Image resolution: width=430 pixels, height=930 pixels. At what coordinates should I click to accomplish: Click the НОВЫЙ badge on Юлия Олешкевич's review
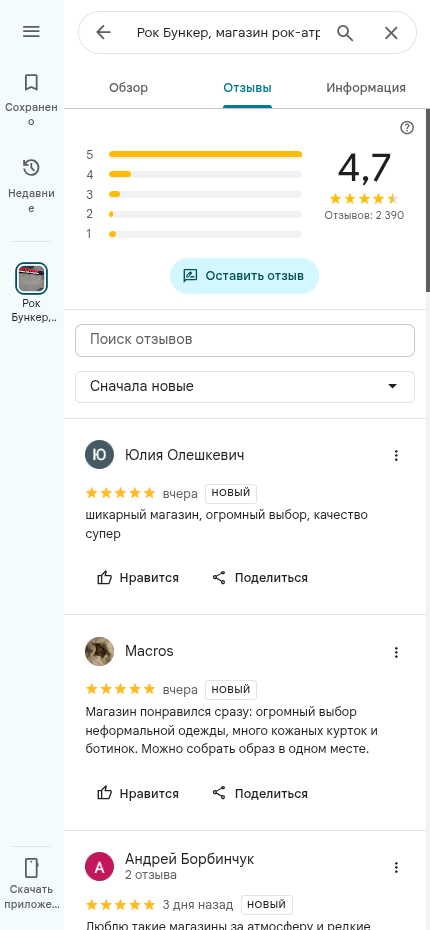(231, 493)
